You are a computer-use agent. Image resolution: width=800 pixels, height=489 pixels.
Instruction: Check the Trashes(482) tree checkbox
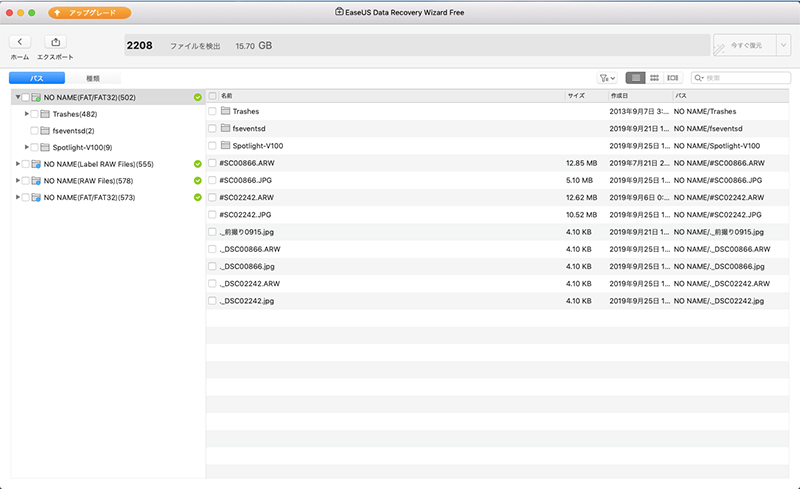(35, 114)
